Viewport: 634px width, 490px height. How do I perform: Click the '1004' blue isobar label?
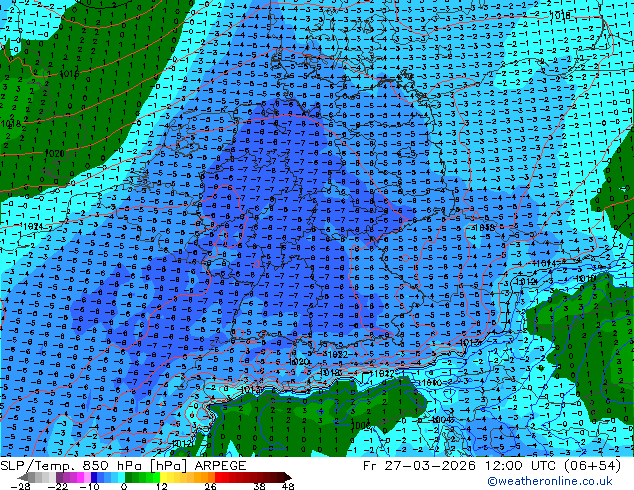coord(442,420)
